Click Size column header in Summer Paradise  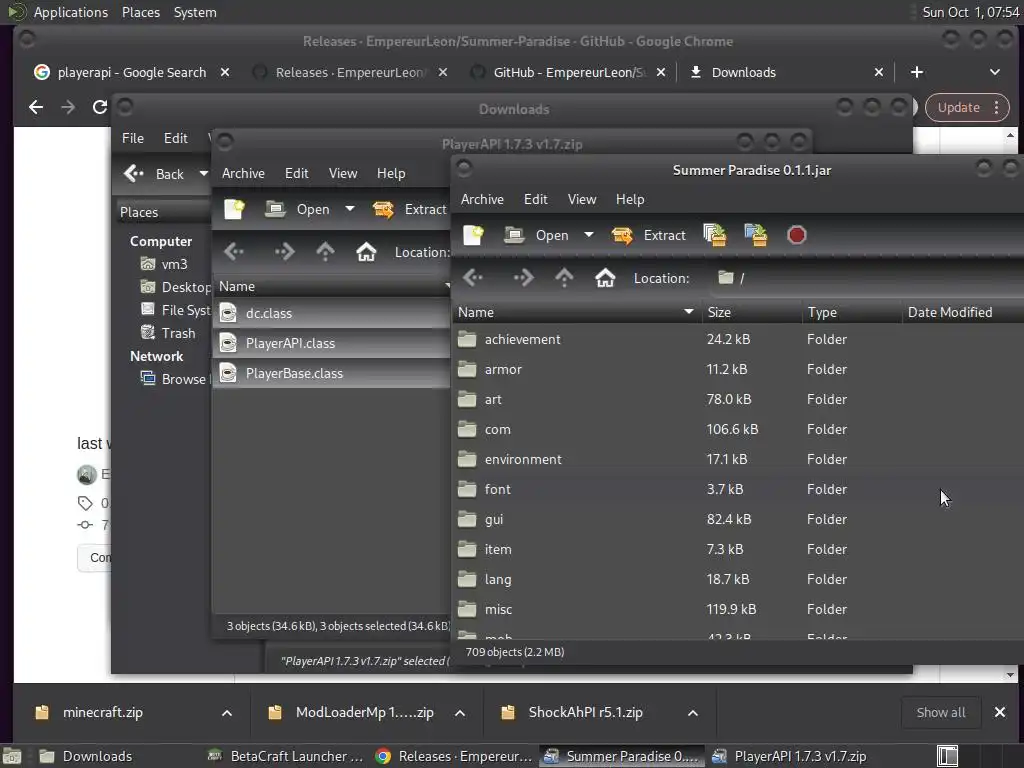click(x=750, y=312)
